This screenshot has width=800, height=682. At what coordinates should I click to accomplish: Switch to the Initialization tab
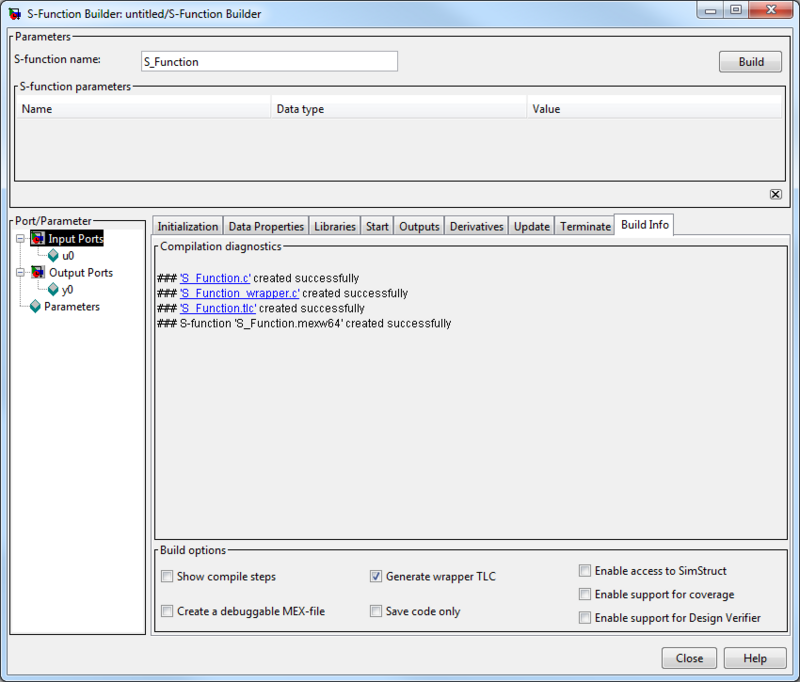(x=187, y=227)
